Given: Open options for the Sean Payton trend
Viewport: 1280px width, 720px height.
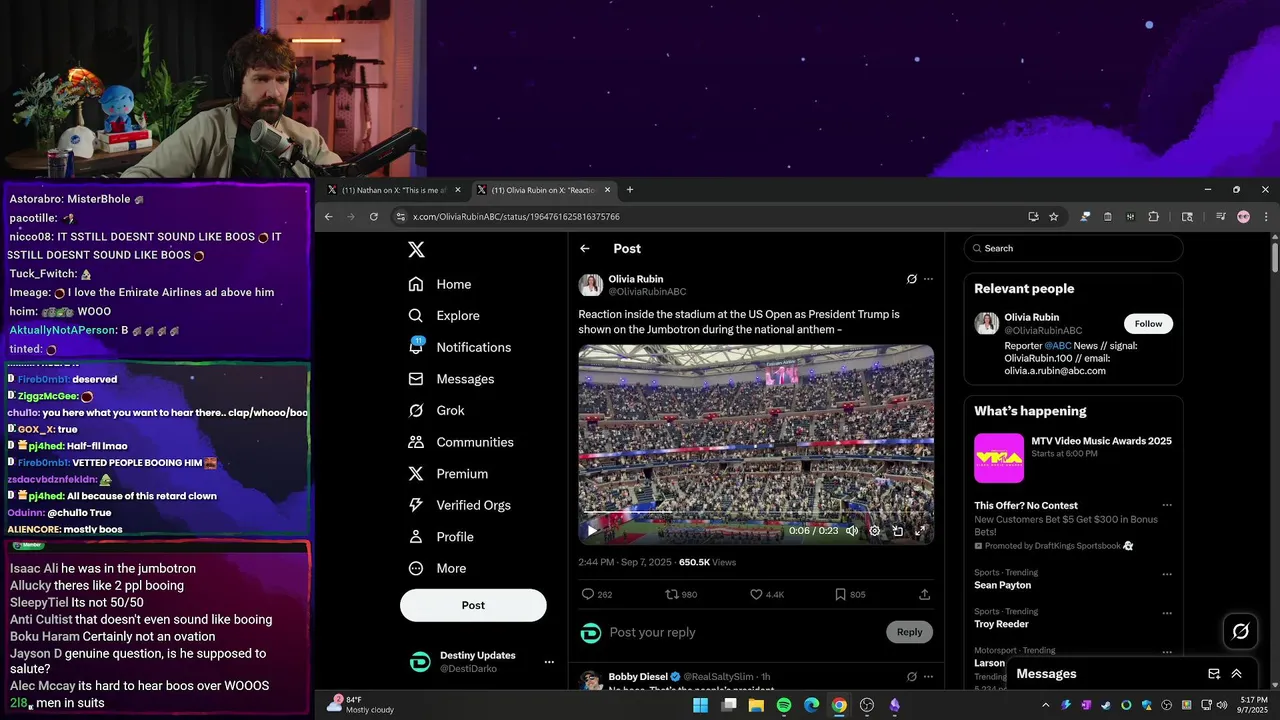Looking at the screenshot, I should 1166,574.
